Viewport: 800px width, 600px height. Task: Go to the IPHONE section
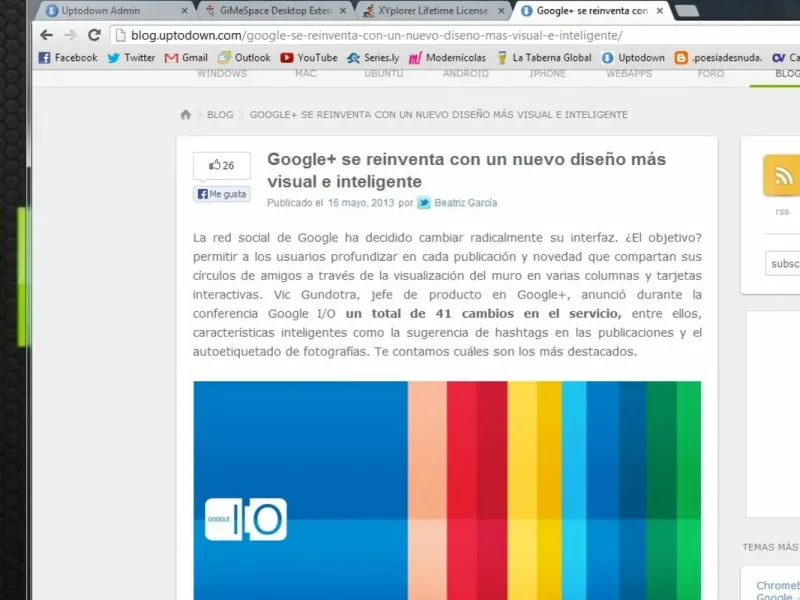(x=547, y=73)
